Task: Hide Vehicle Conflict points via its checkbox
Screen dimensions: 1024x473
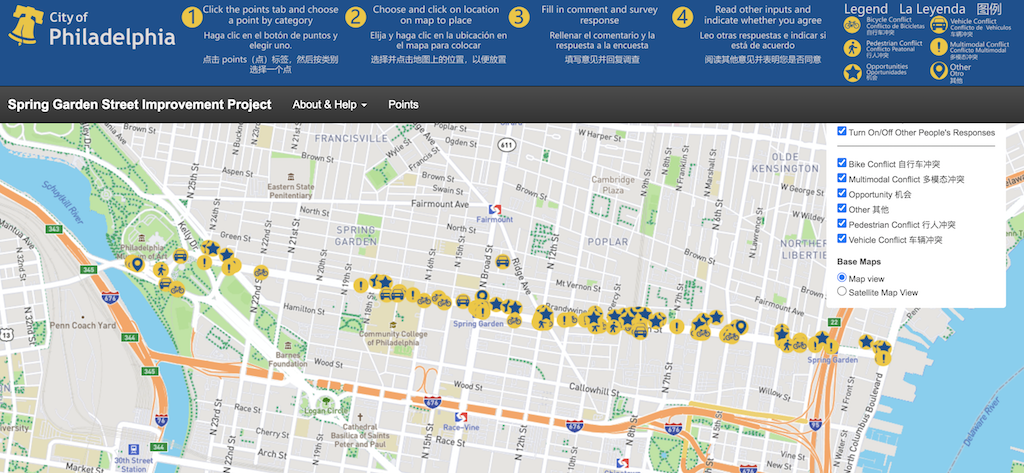Action: coord(842,239)
